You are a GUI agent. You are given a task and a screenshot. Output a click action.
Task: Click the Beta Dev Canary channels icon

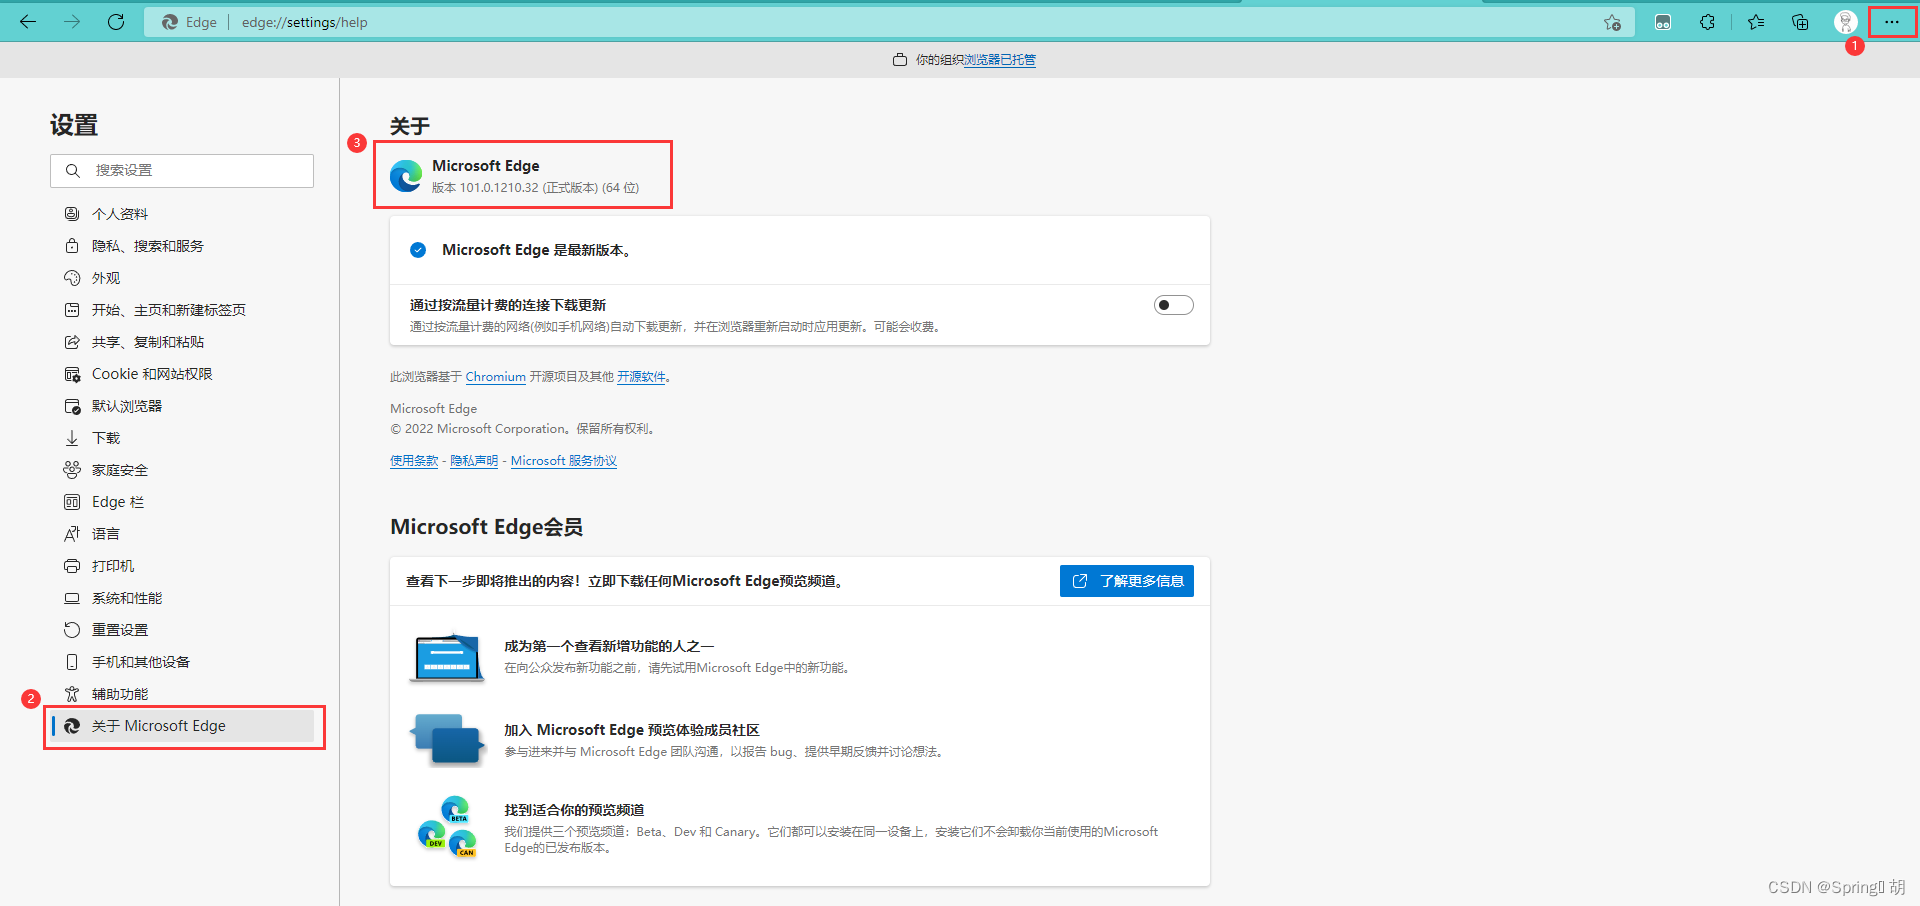click(447, 826)
